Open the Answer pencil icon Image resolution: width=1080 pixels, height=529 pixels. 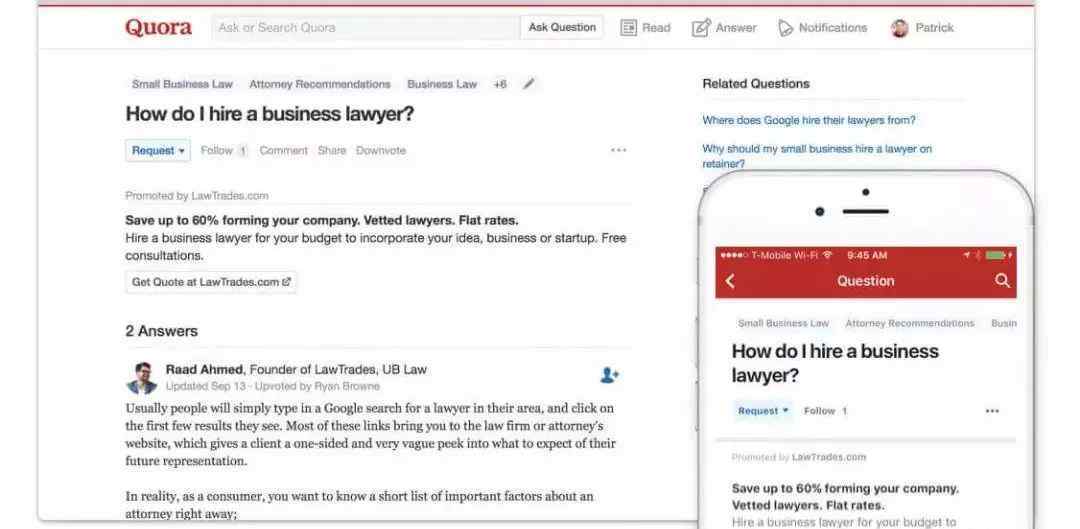[x=700, y=28]
